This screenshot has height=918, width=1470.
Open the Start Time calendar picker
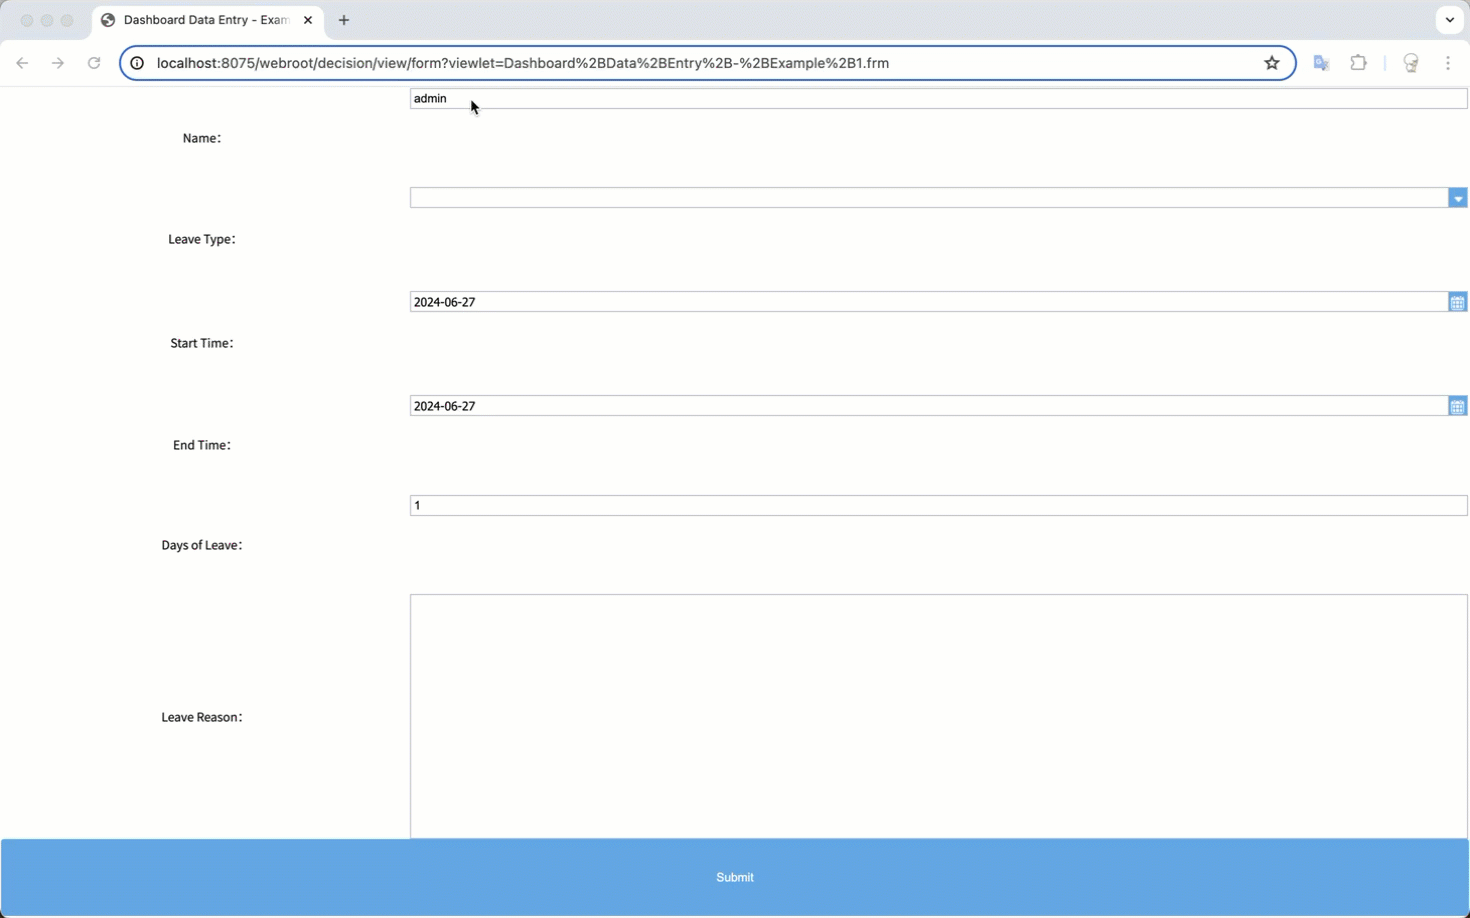pos(1457,301)
